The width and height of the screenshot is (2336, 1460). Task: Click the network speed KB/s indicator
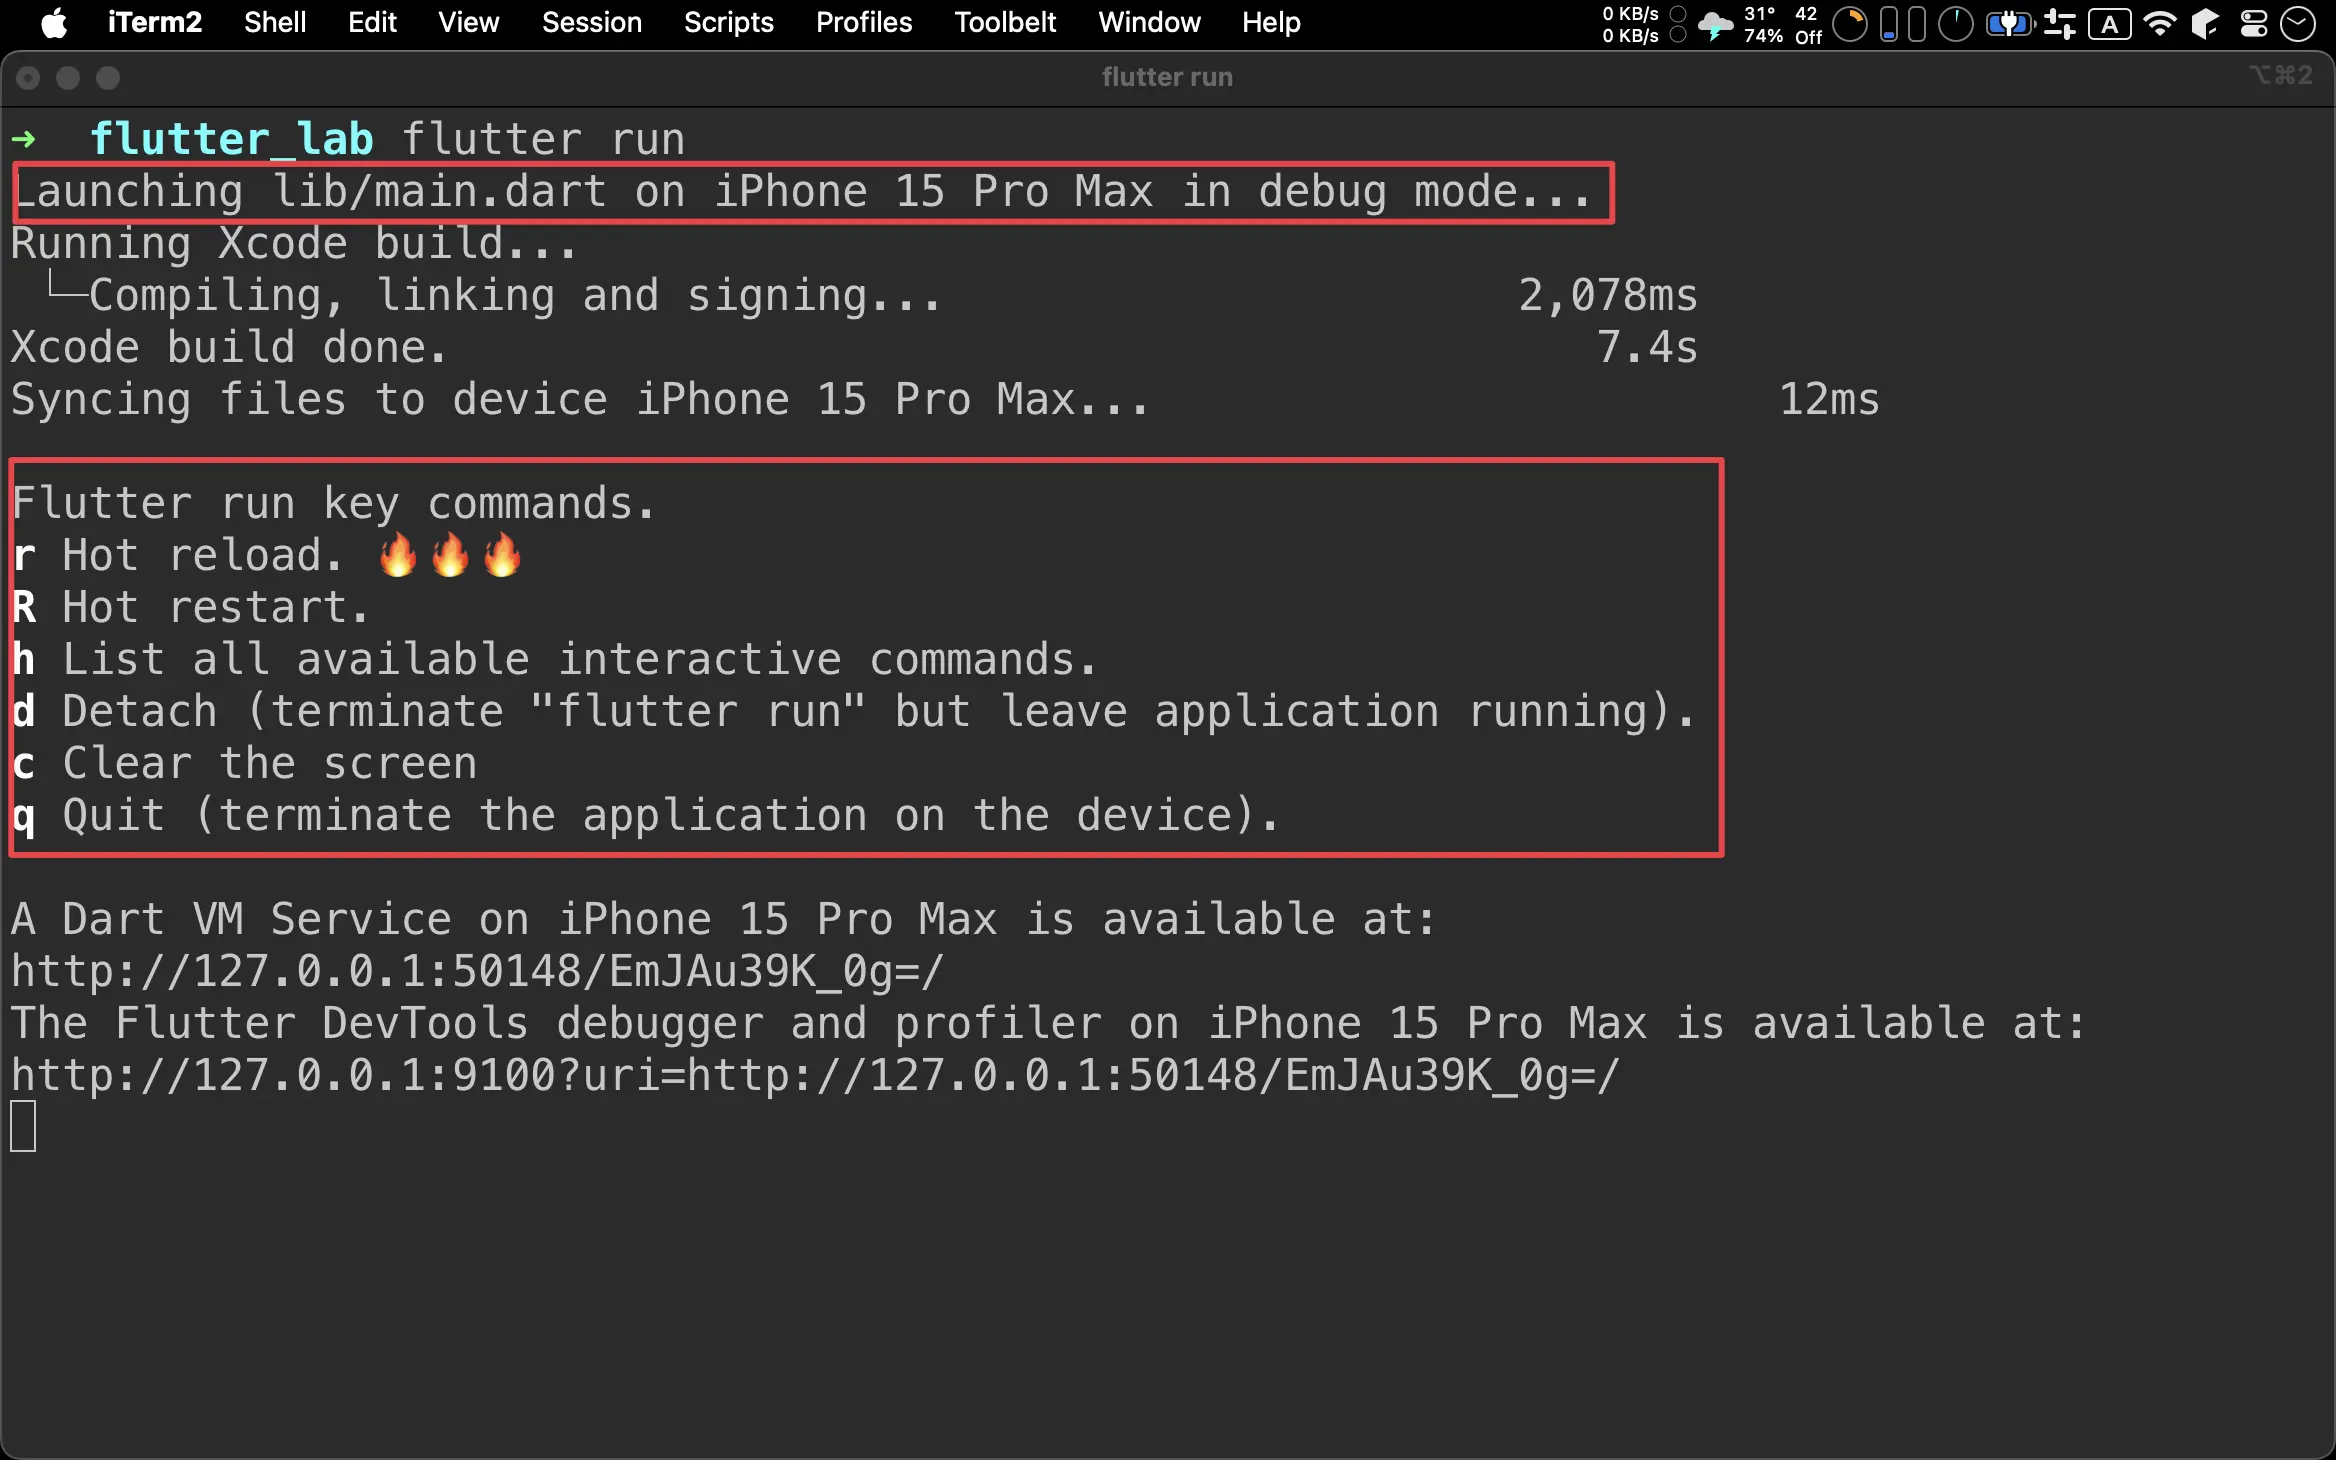(1643, 24)
